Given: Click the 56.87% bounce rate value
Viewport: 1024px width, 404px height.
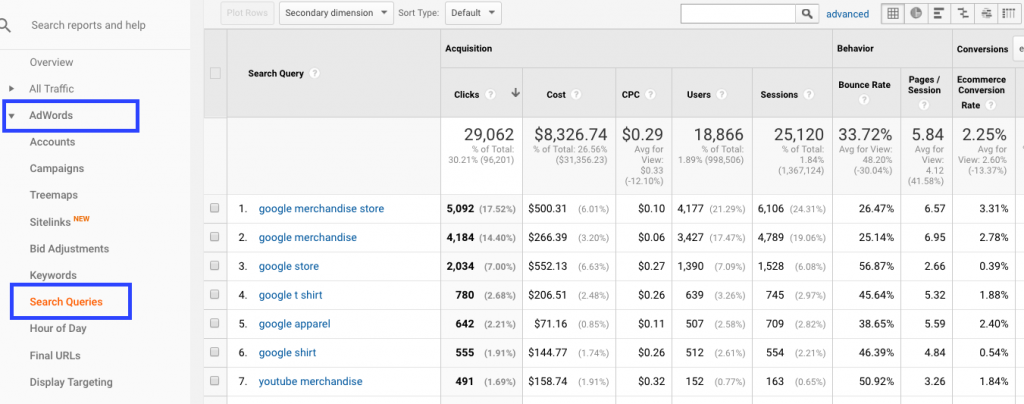Looking at the screenshot, I should [x=875, y=266].
